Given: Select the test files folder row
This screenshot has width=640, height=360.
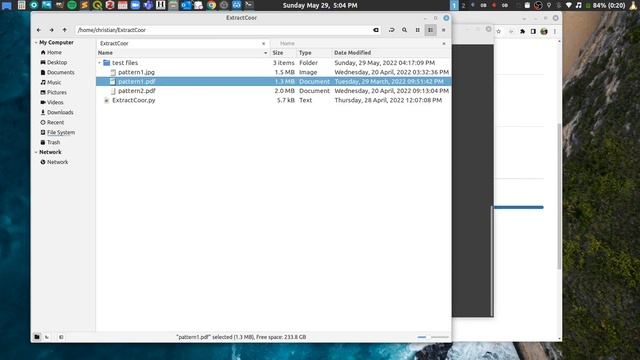Looking at the screenshot, I should click(273, 62).
